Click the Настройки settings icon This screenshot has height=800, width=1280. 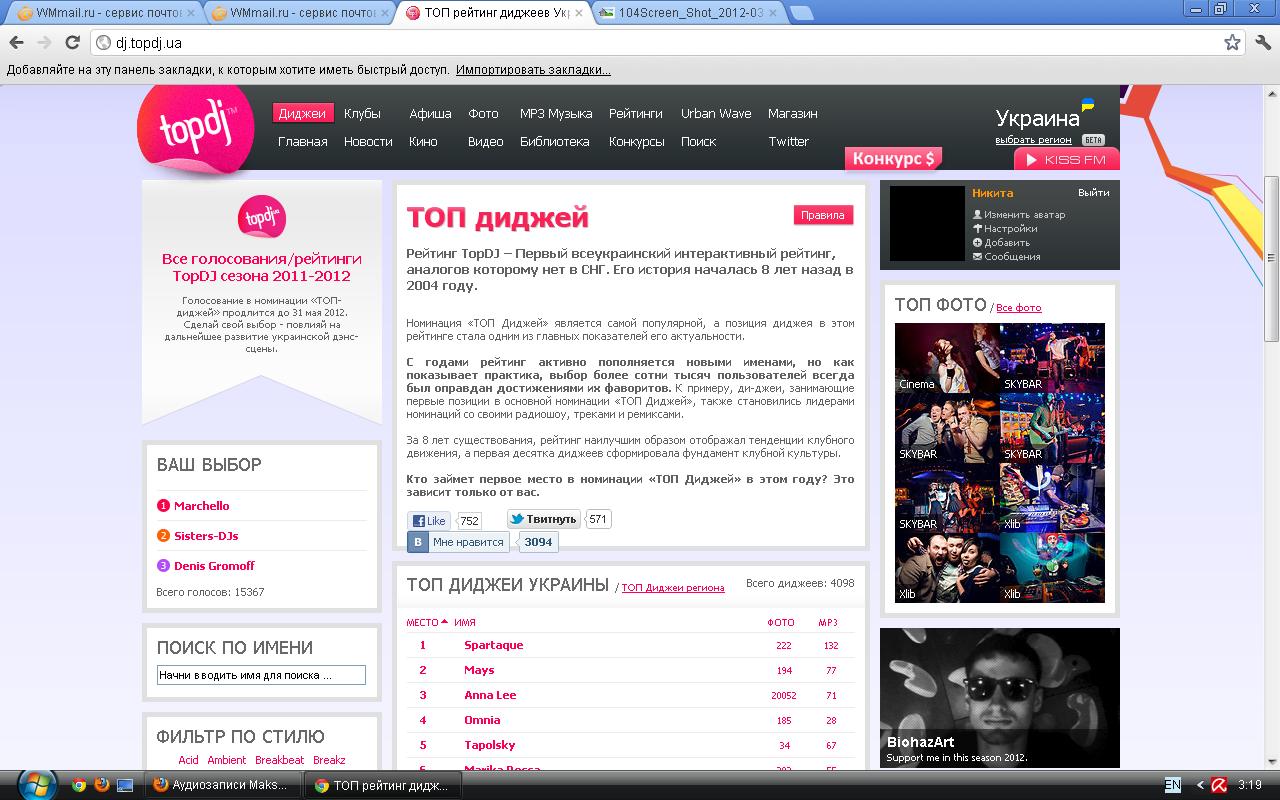point(977,229)
